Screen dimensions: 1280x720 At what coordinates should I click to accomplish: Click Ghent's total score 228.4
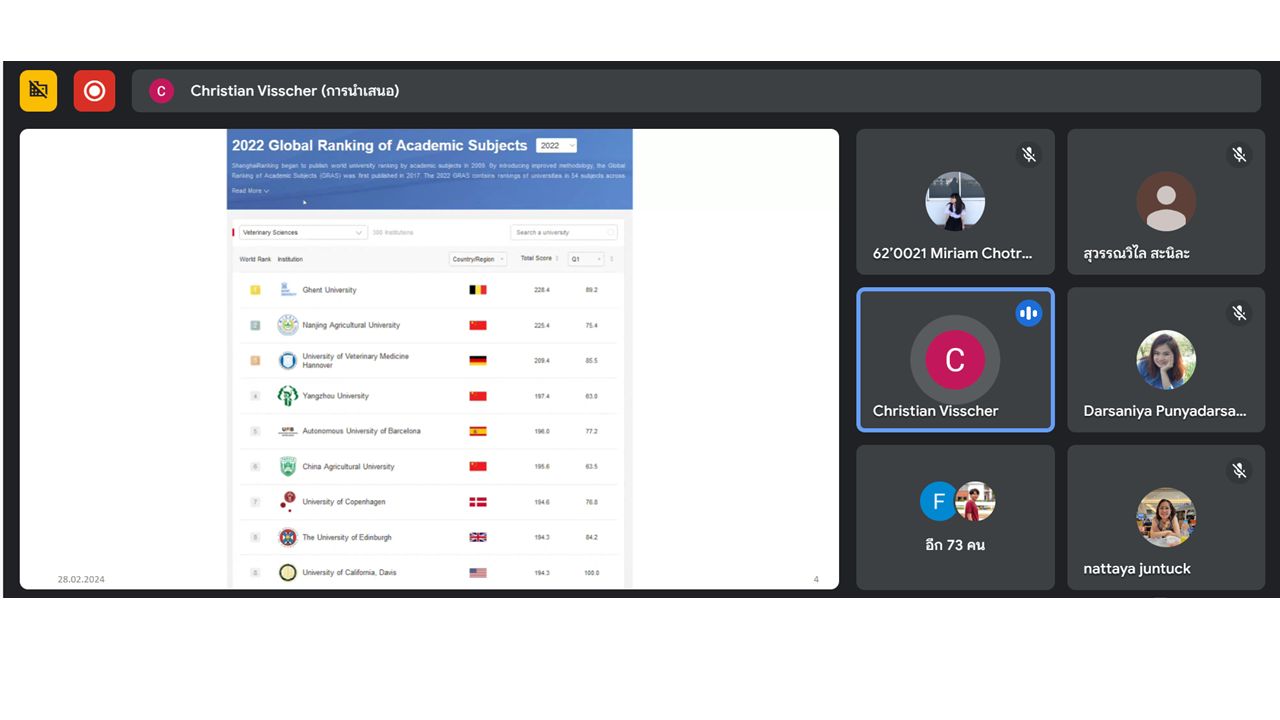tap(542, 290)
